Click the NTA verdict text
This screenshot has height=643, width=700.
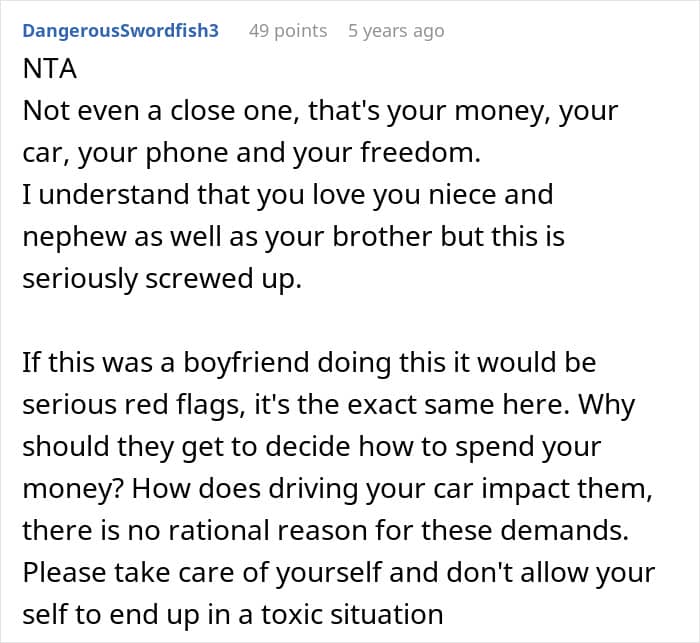tap(46, 71)
